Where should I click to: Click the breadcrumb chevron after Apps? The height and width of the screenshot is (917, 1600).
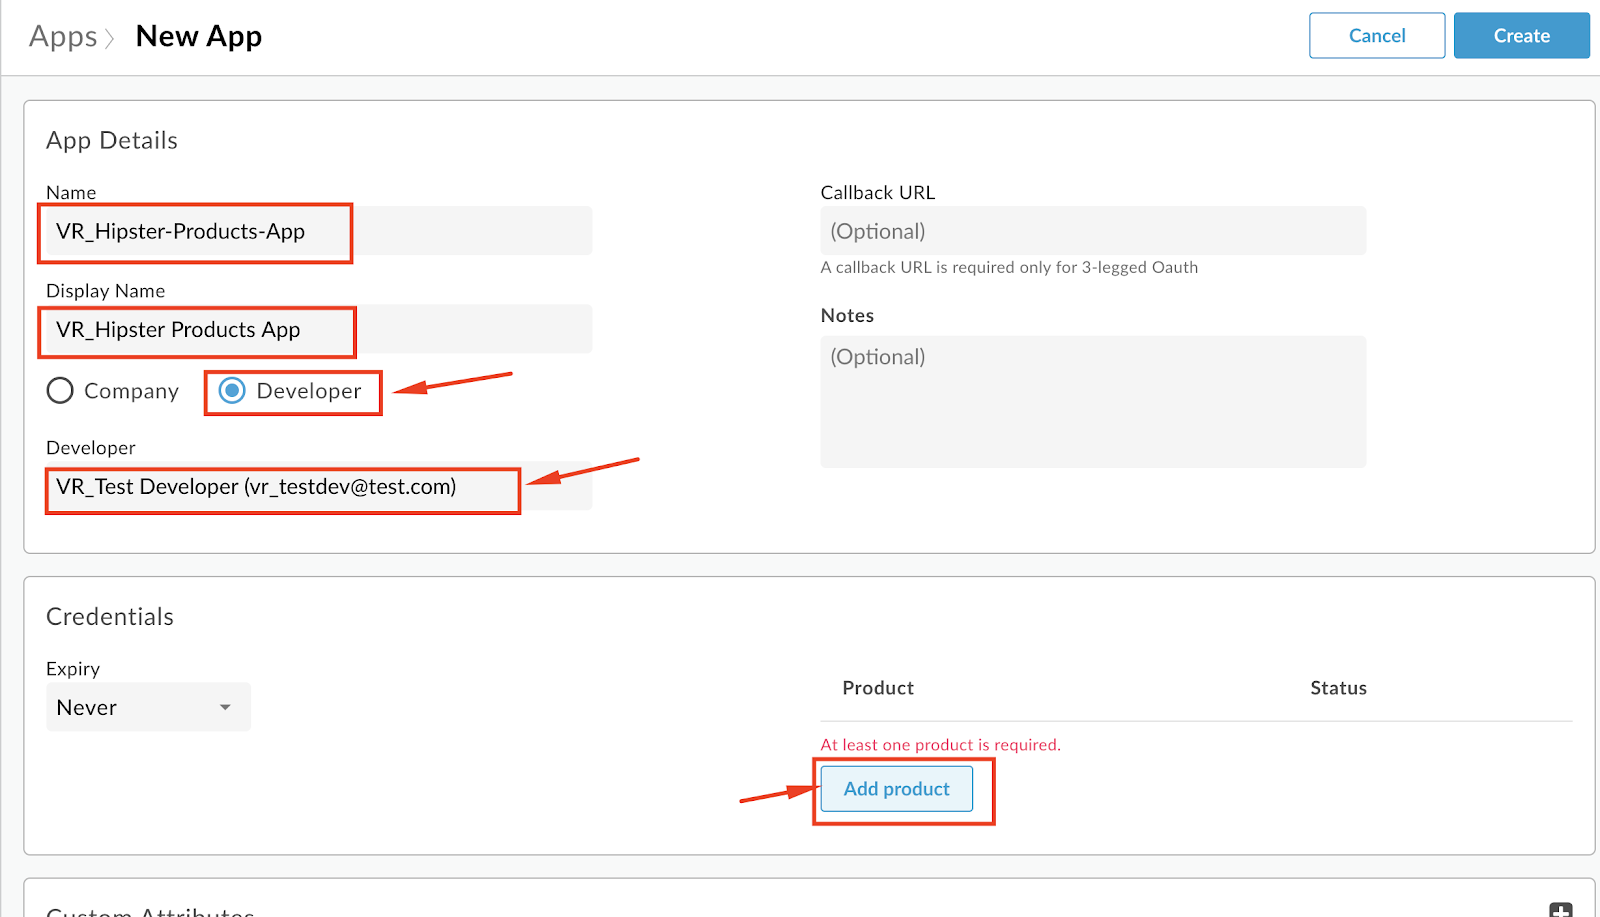(109, 38)
